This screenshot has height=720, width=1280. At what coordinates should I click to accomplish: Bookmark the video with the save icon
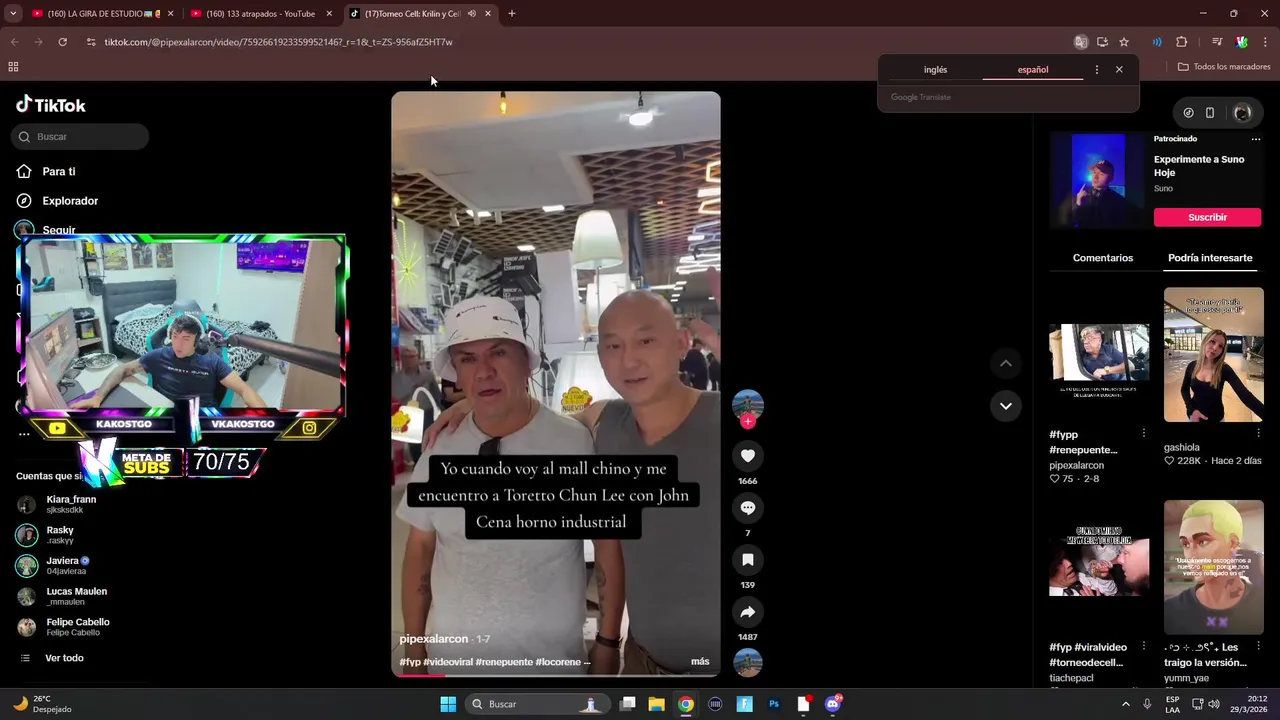747,560
